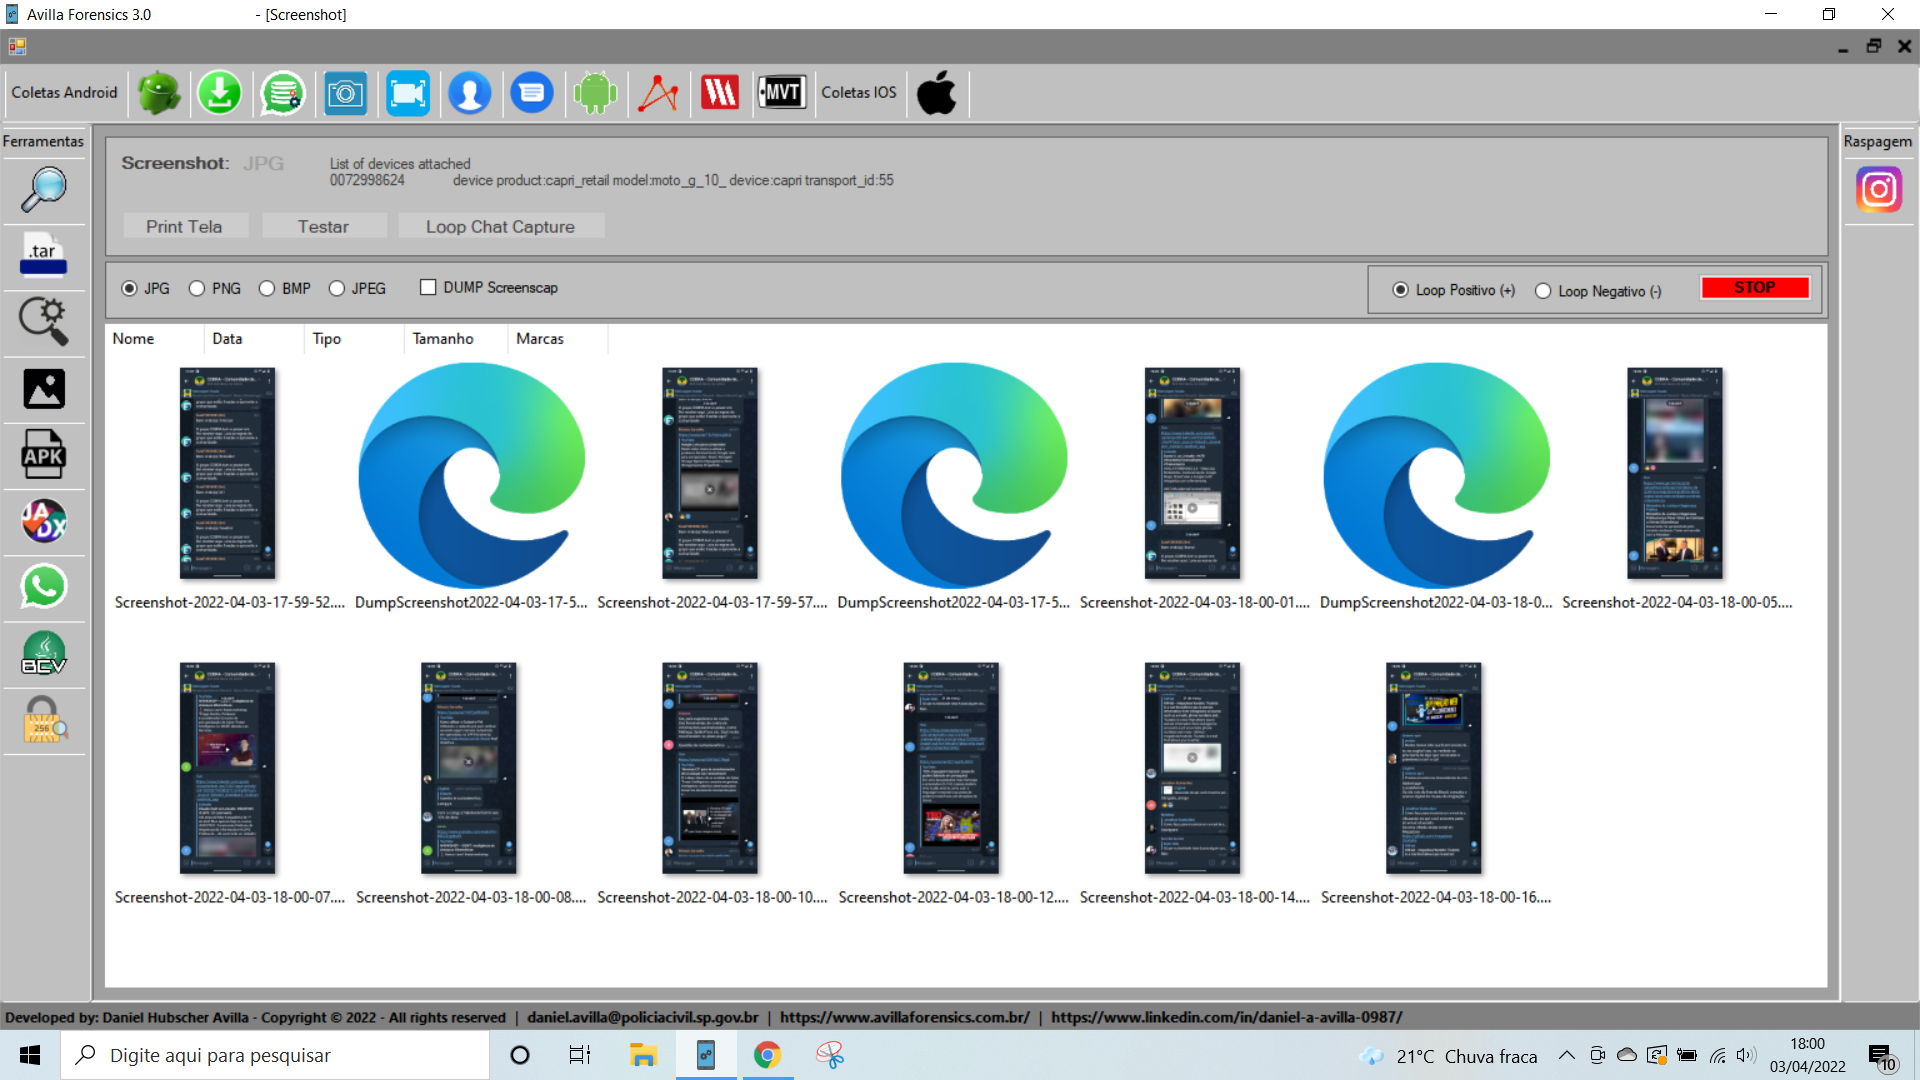Open the magnifying glass search tool

(44, 189)
